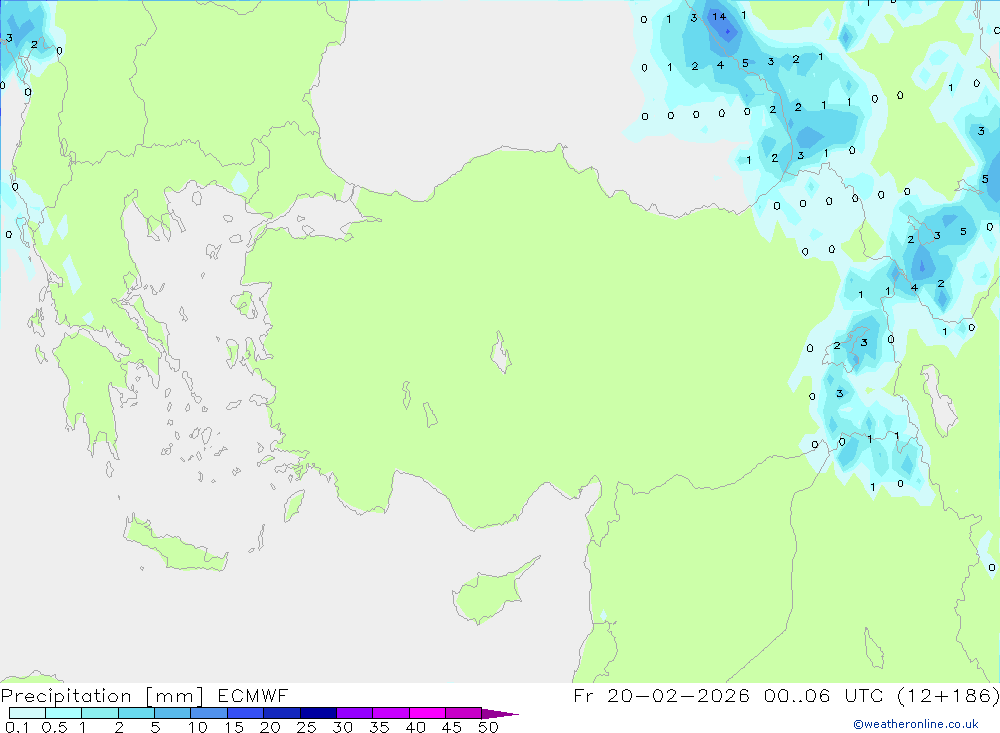
Task: Open the weatheronline.co.uk link
Action: [916, 724]
